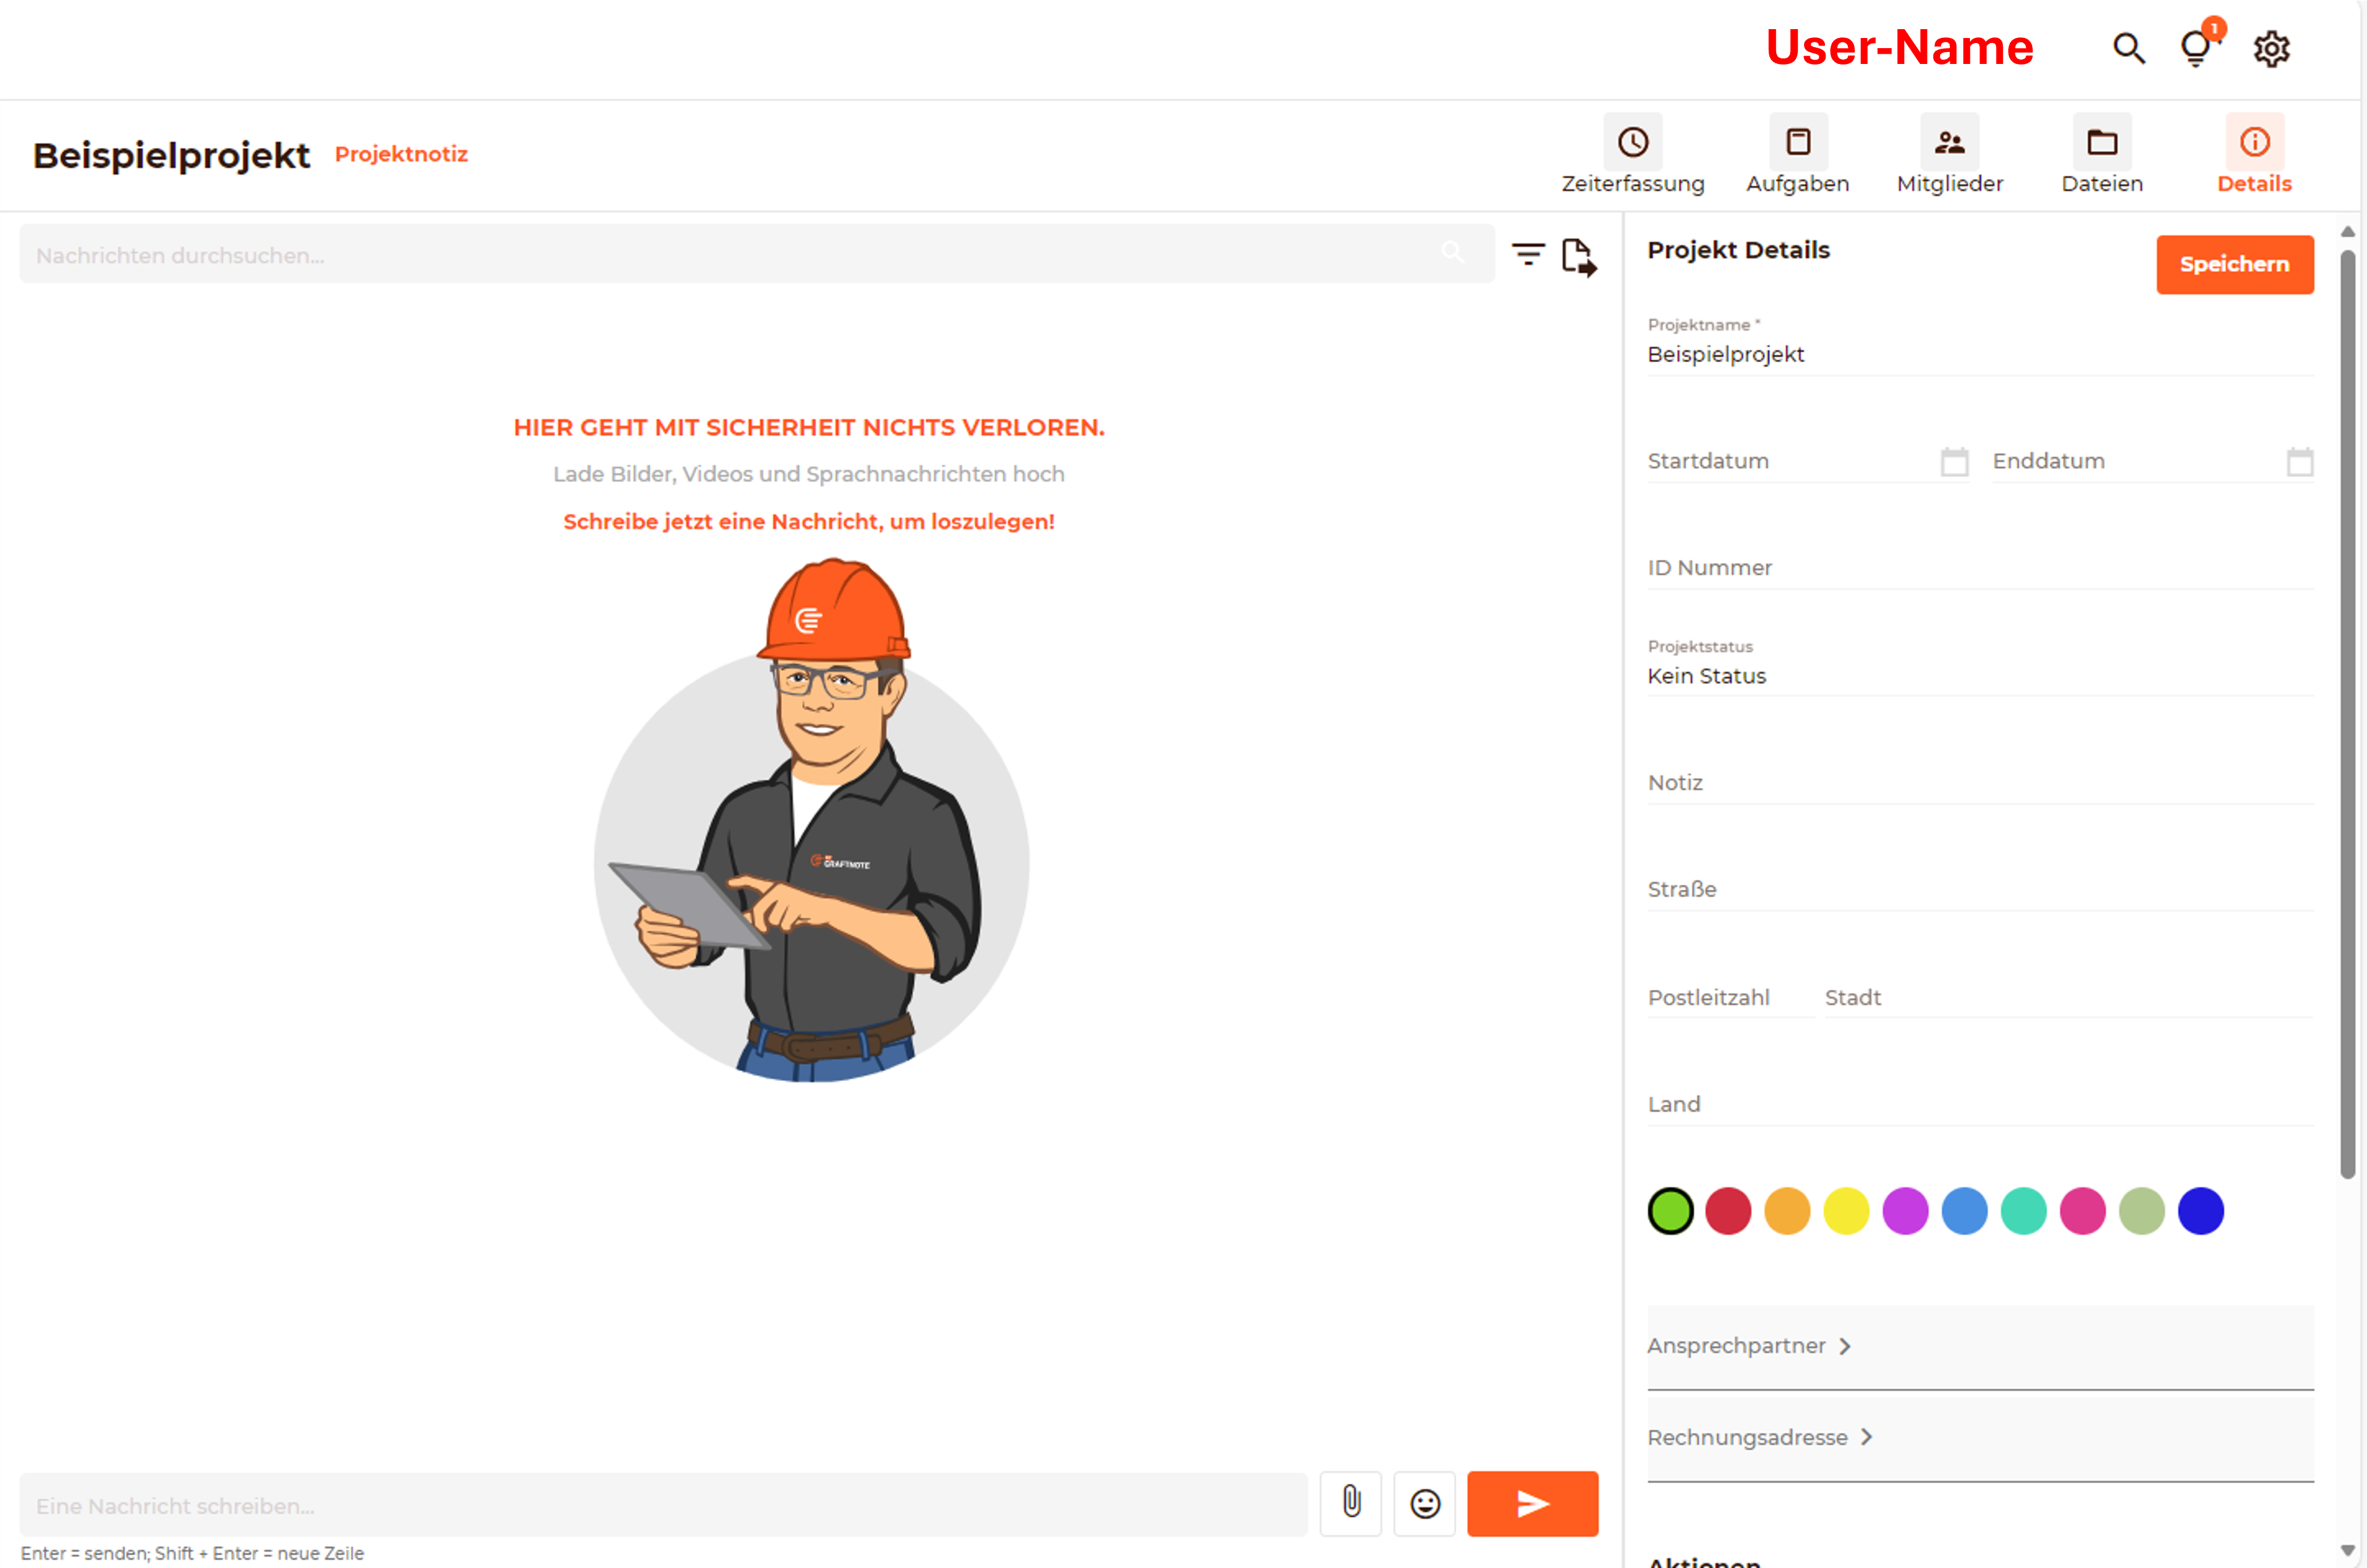Open the search magnifier in header
Image resolution: width=2367 pixels, height=1568 pixels.
[x=2128, y=48]
